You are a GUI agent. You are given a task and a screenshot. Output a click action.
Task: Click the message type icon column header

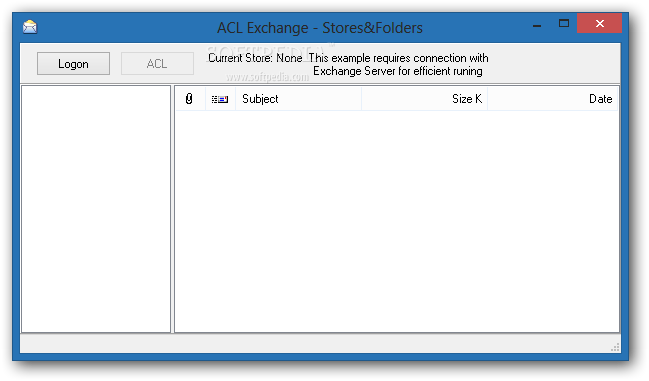click(x=220, y=99)
